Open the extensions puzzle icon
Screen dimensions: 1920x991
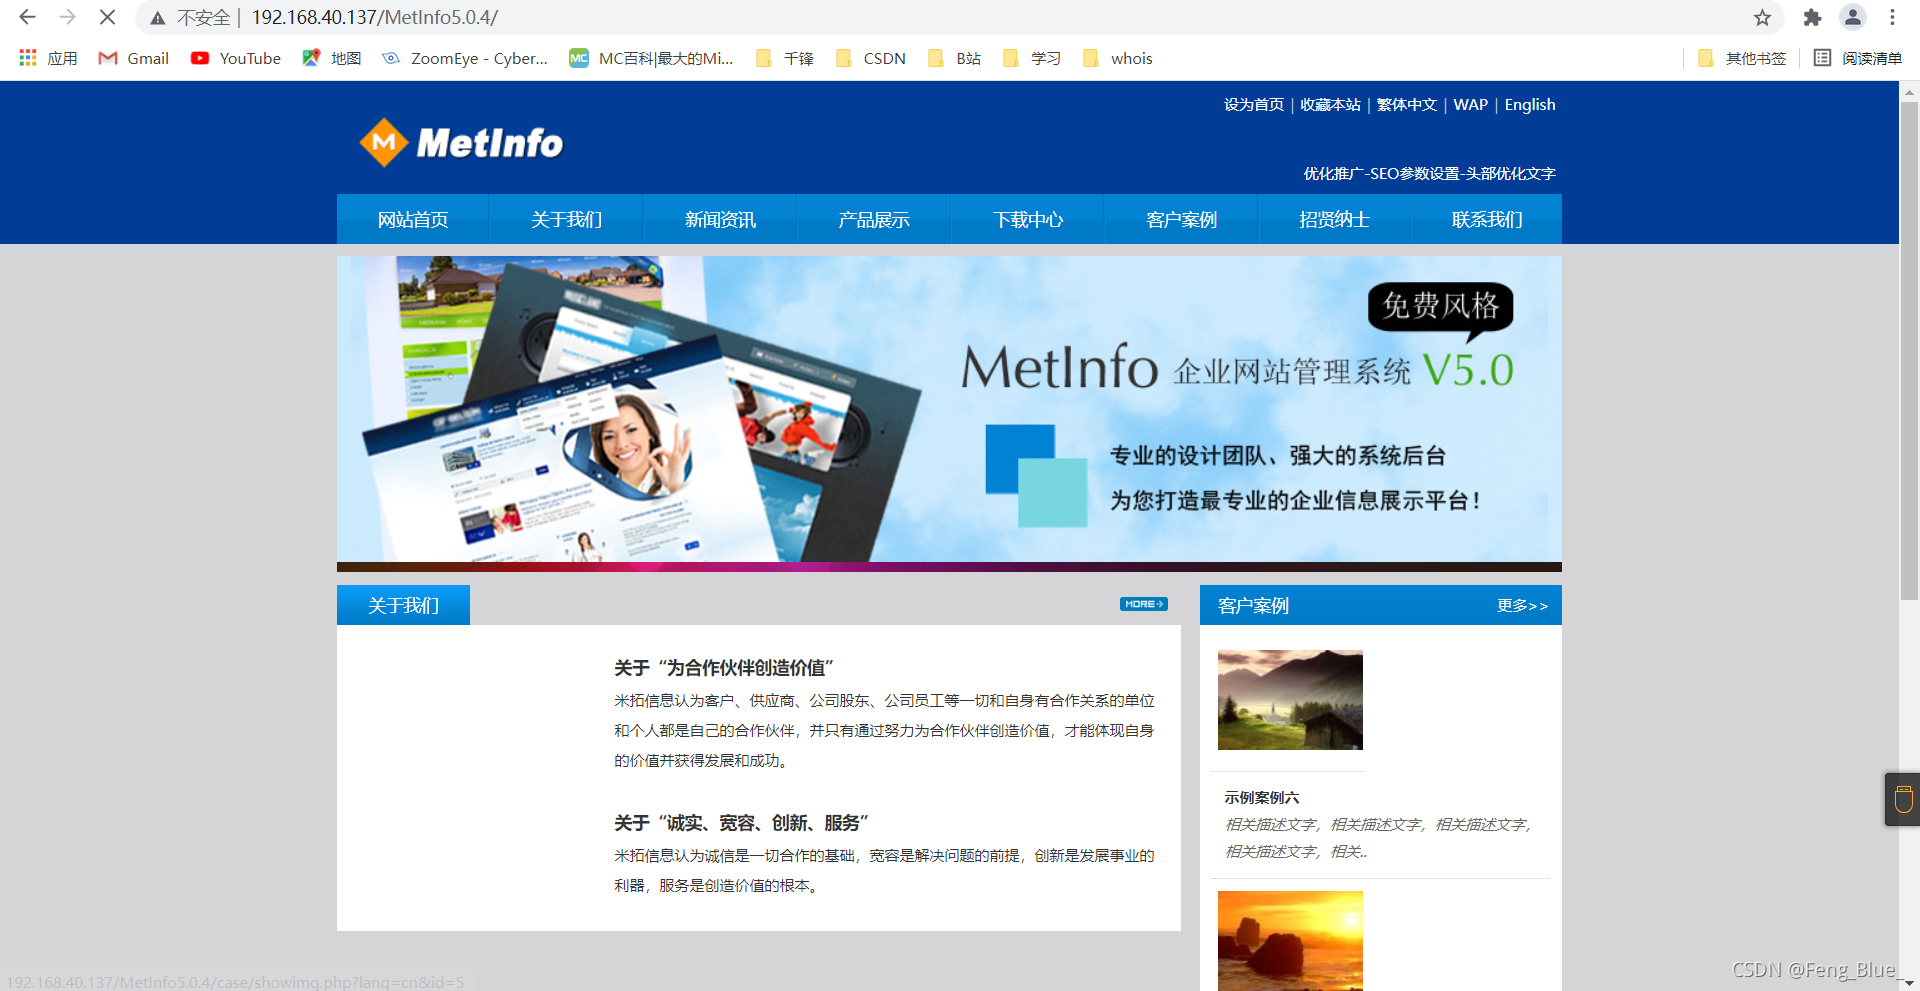[x=1812, y=18]
